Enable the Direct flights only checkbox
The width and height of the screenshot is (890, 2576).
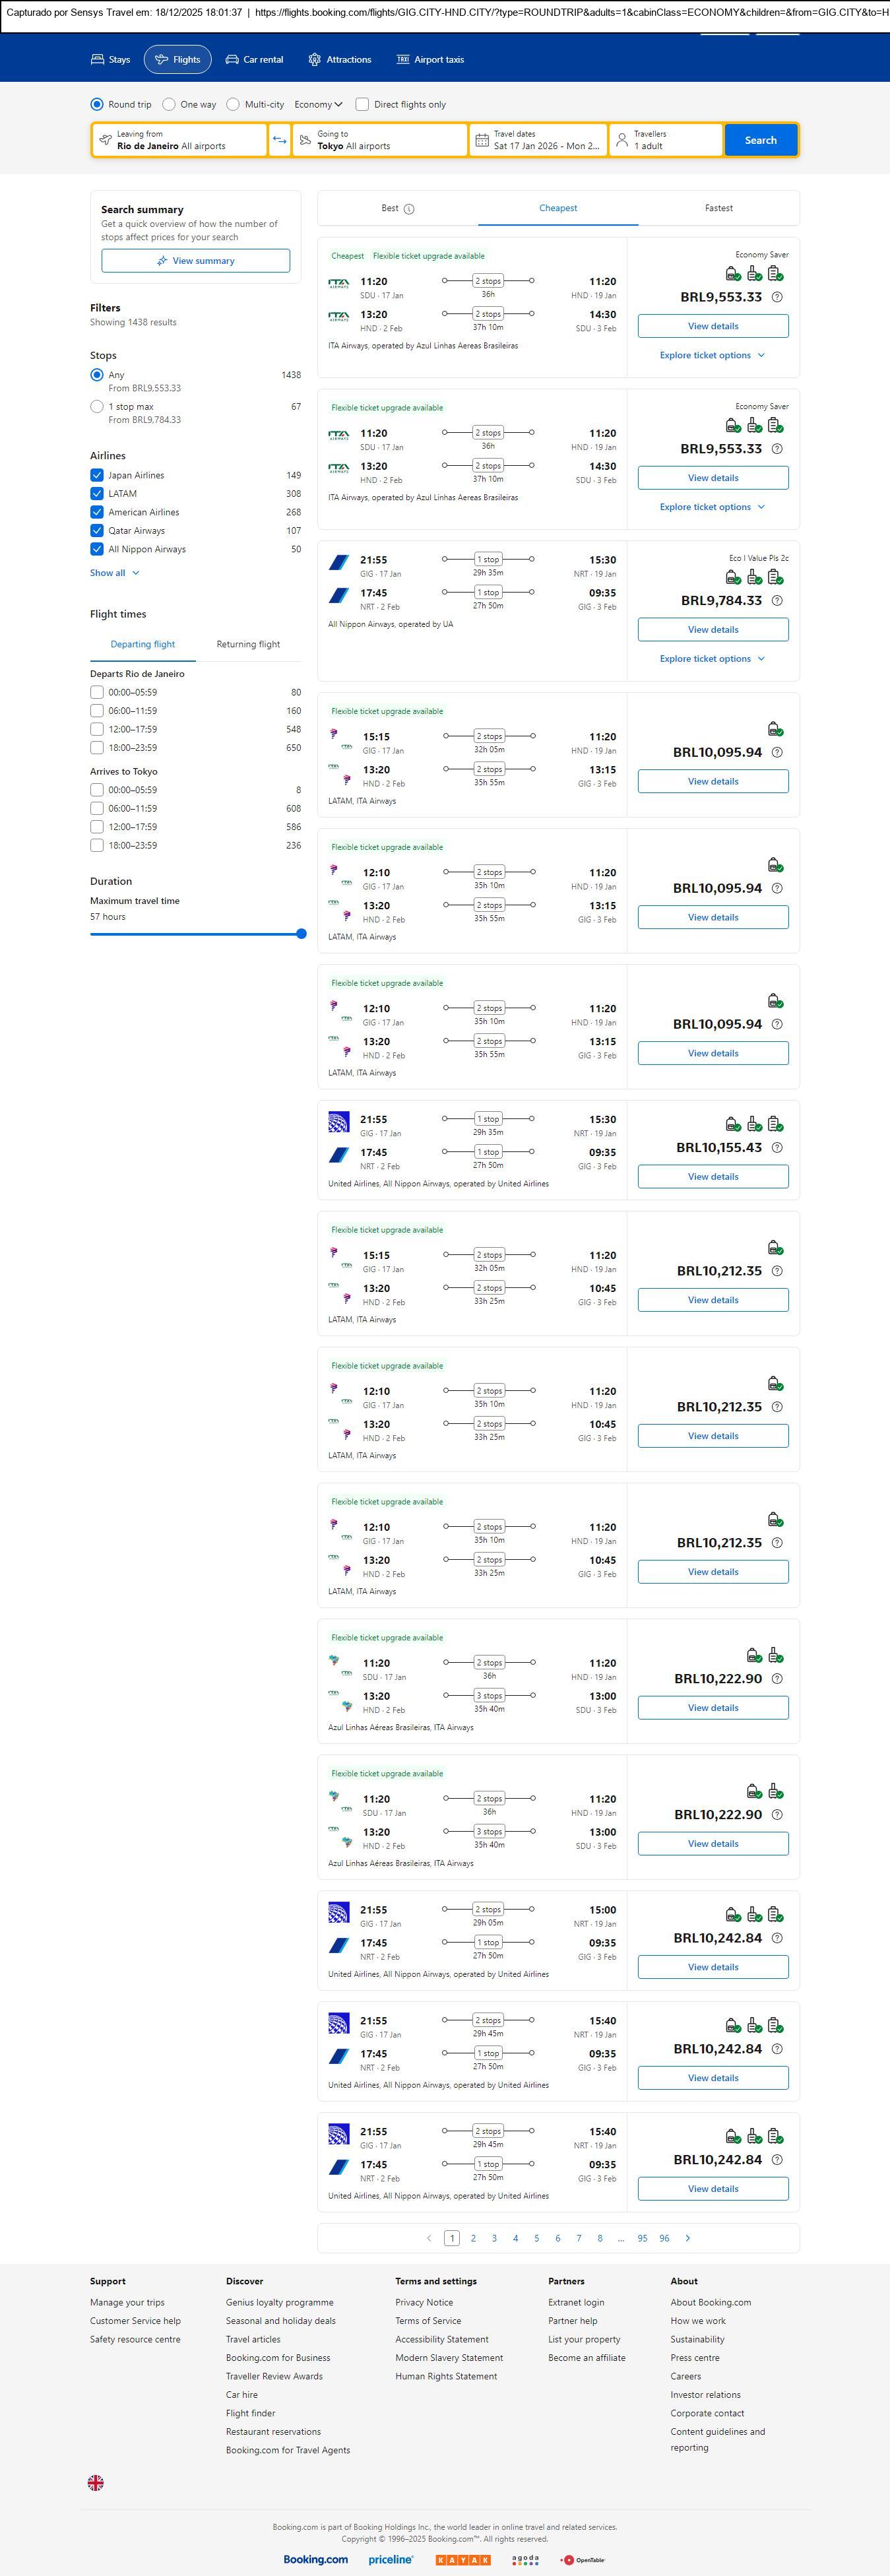click(362, 104)
